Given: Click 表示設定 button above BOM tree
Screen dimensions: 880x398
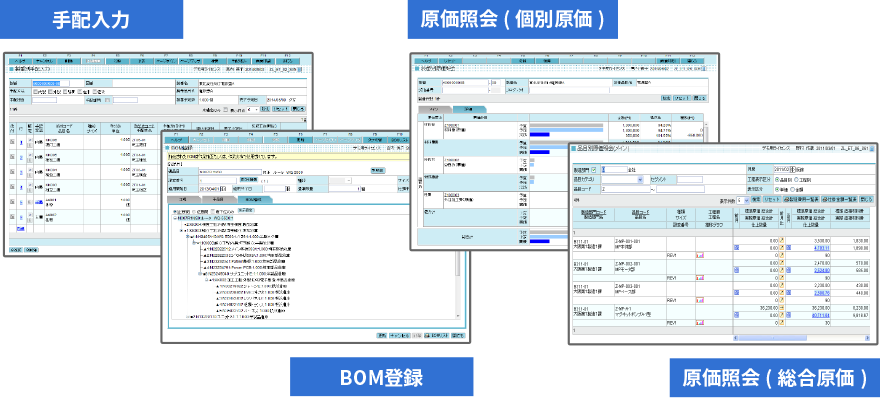Looking at the screenshot, I should pyautogui.click(x=246, y=211).
